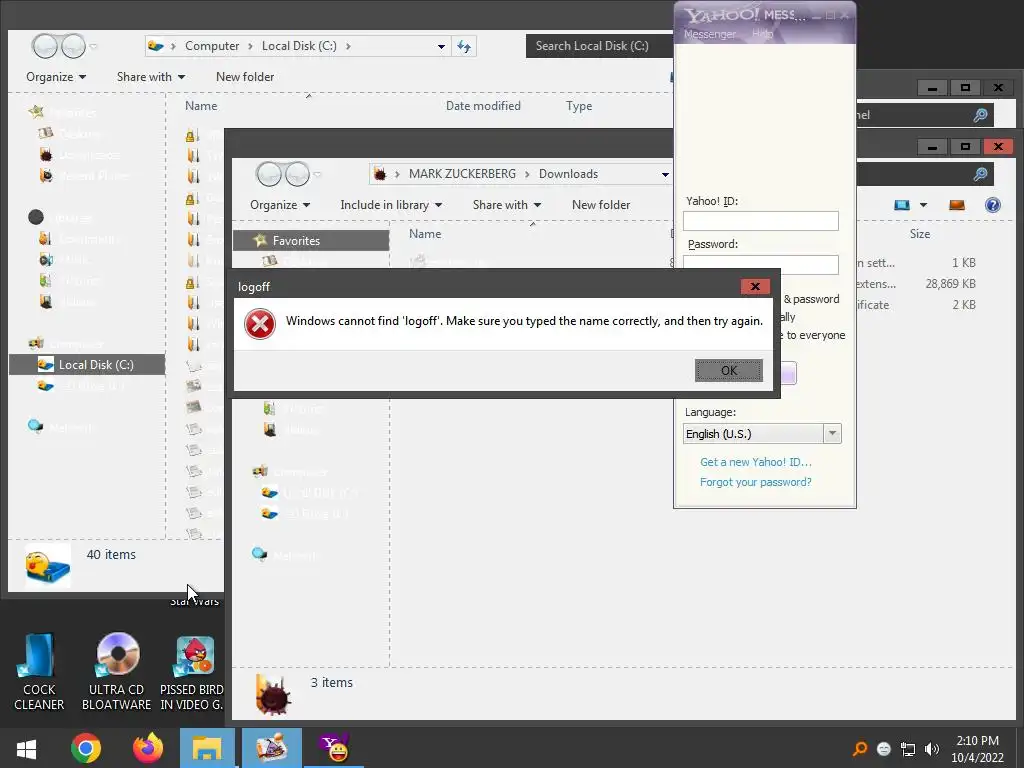Click Control Panel taskbar icon
Screen dimensions: 1024x768
pyautogui.click(x=272, y=748)
